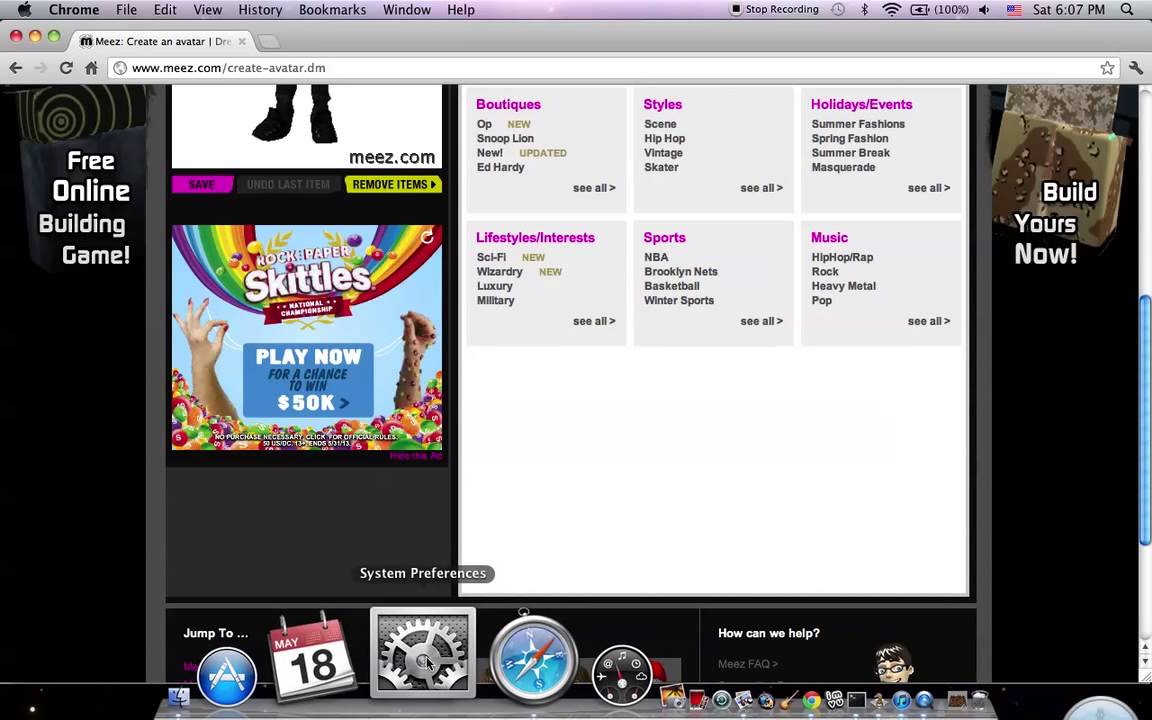Open the Brooklyn Nets category
The width and height of the screenshot is (1152, 720).
click(680, 272)
